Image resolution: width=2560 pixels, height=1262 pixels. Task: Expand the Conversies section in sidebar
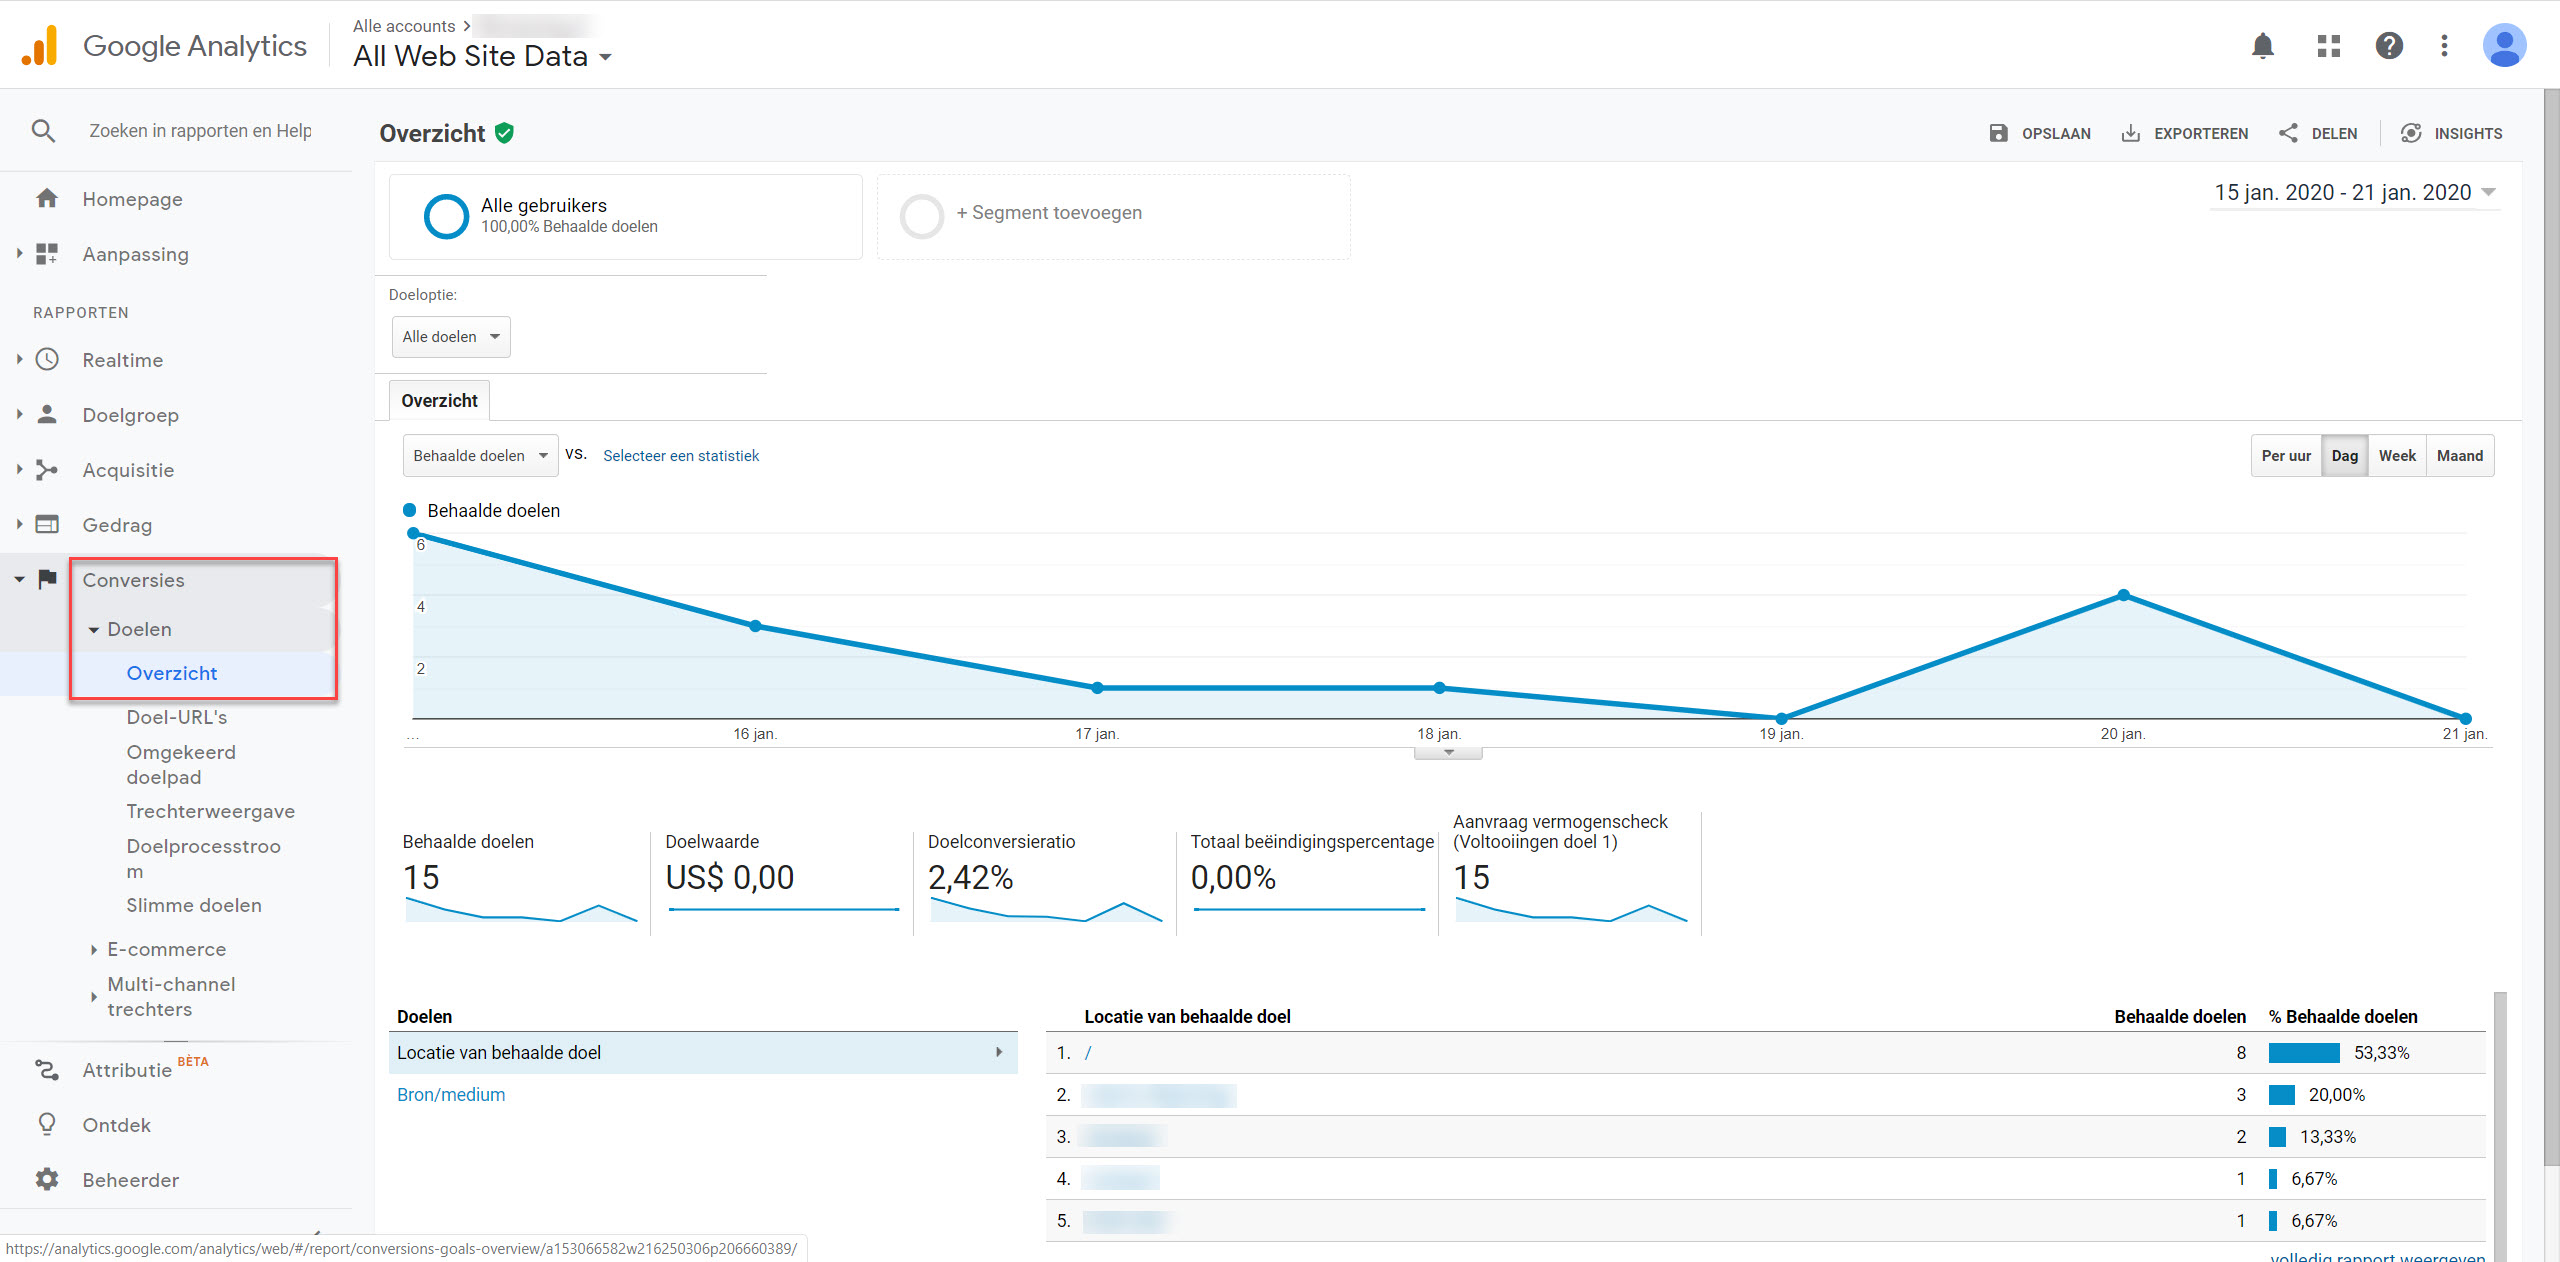[136, 578]
